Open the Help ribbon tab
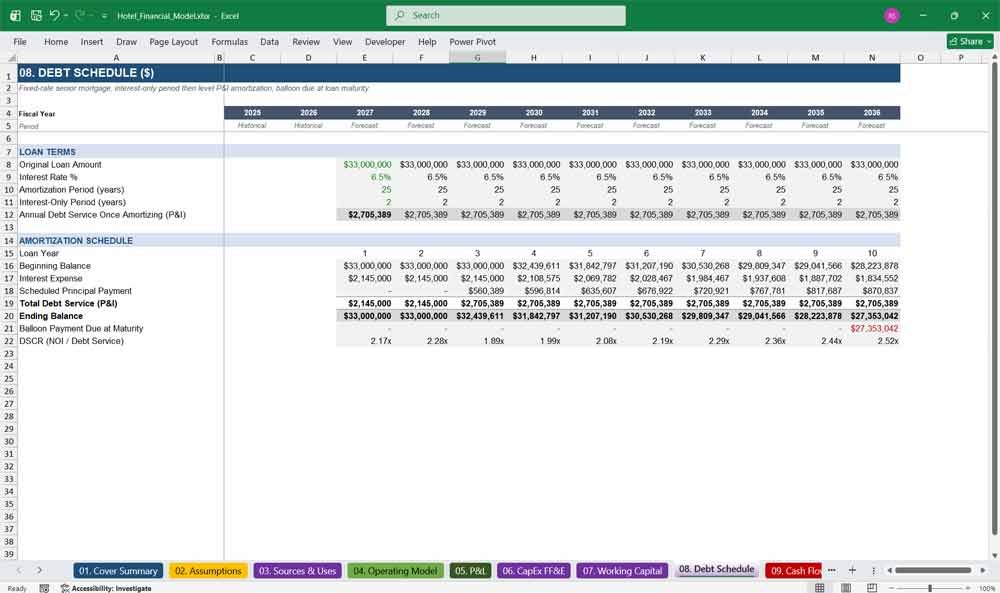The width and height of the screenshot is (1000, 593). pos(427,41)
